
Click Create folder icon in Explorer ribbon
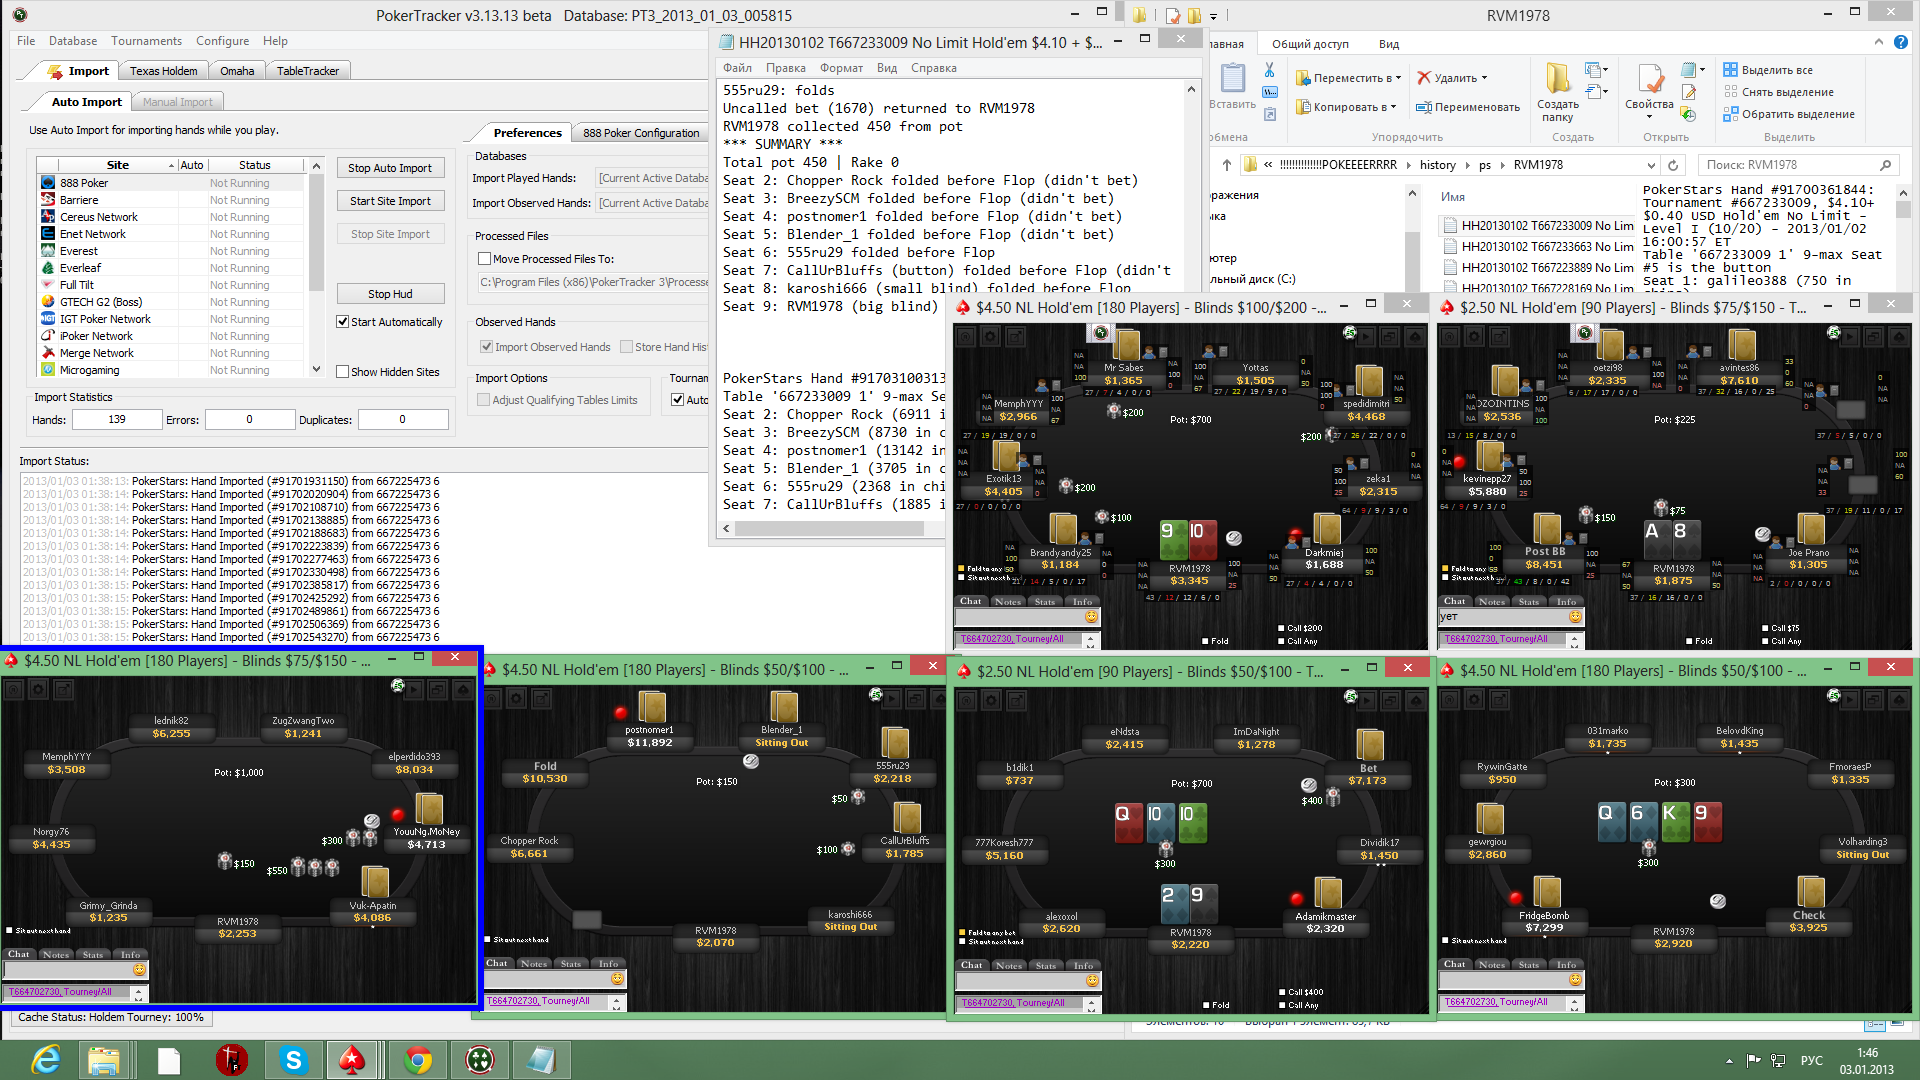click(x=1558, y=79)
